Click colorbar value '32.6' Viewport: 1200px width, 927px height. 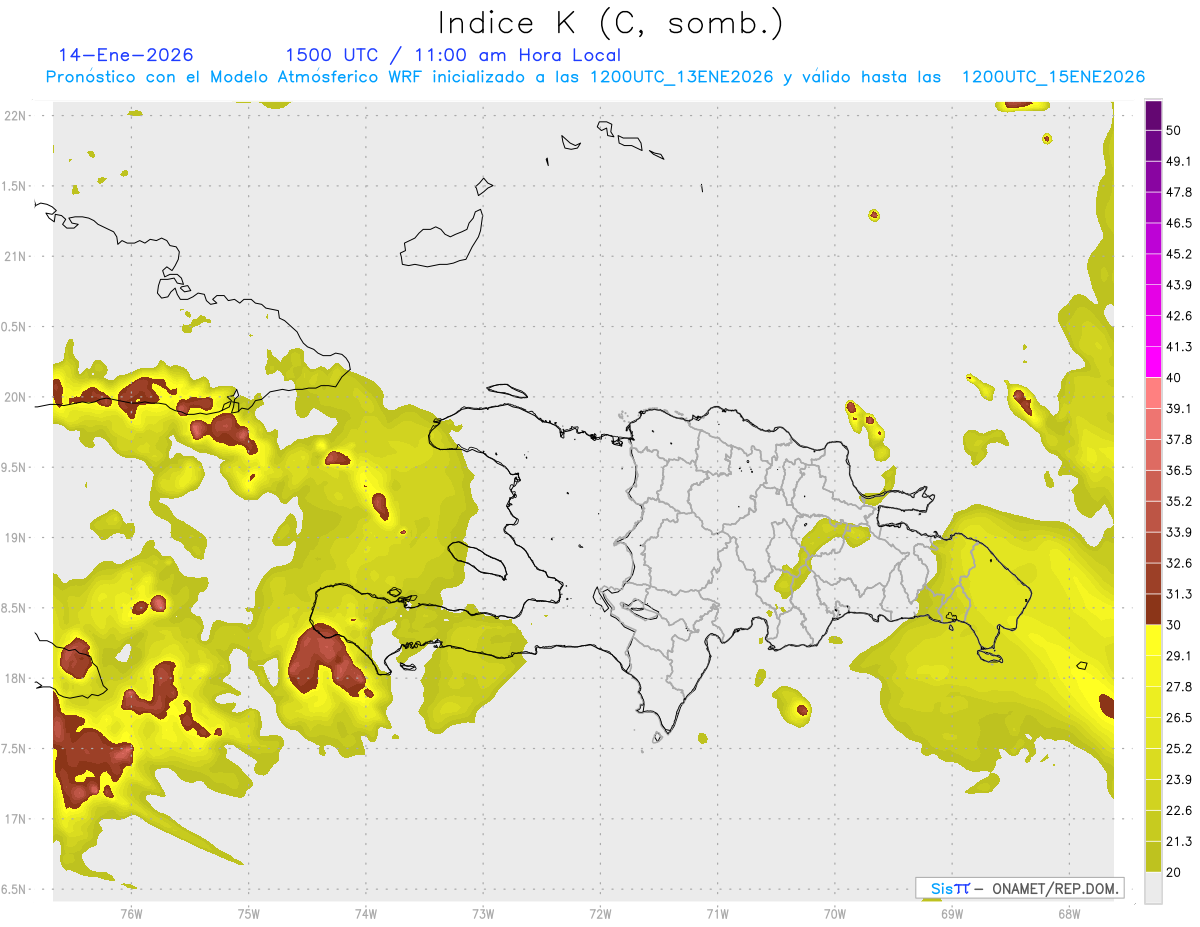tap(1179, 563)
